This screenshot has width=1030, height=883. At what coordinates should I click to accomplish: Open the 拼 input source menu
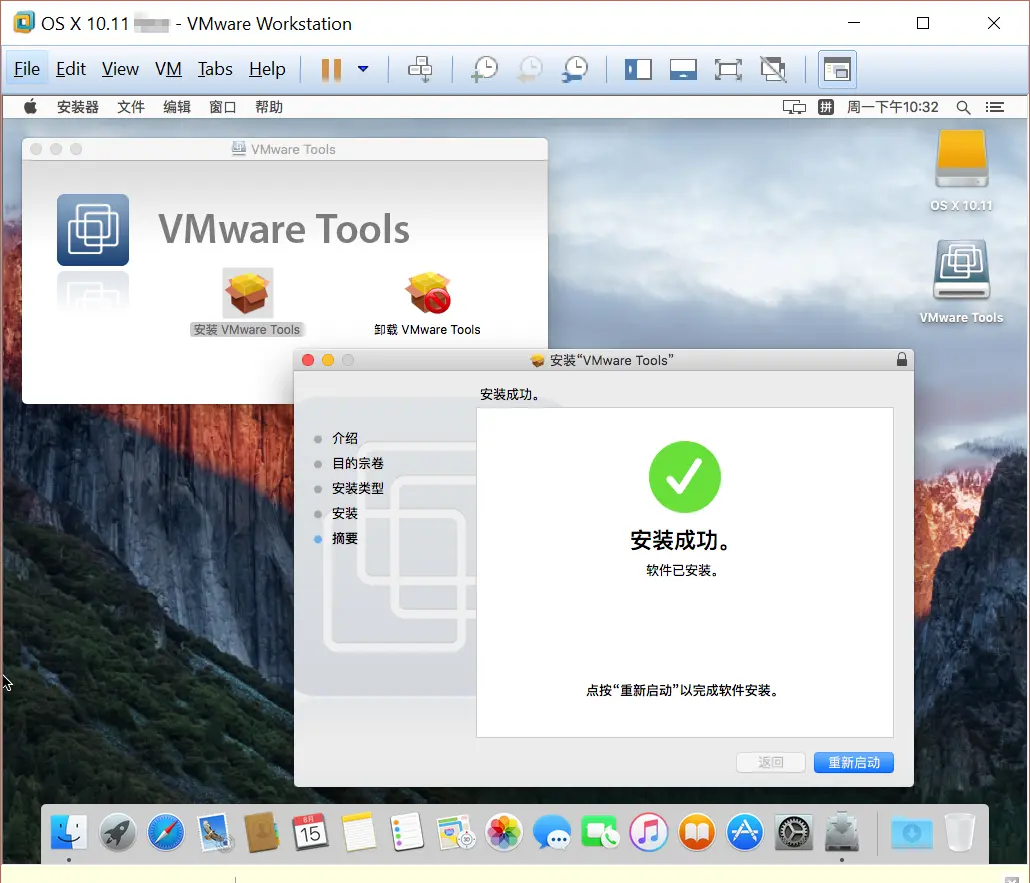(826, 107)
